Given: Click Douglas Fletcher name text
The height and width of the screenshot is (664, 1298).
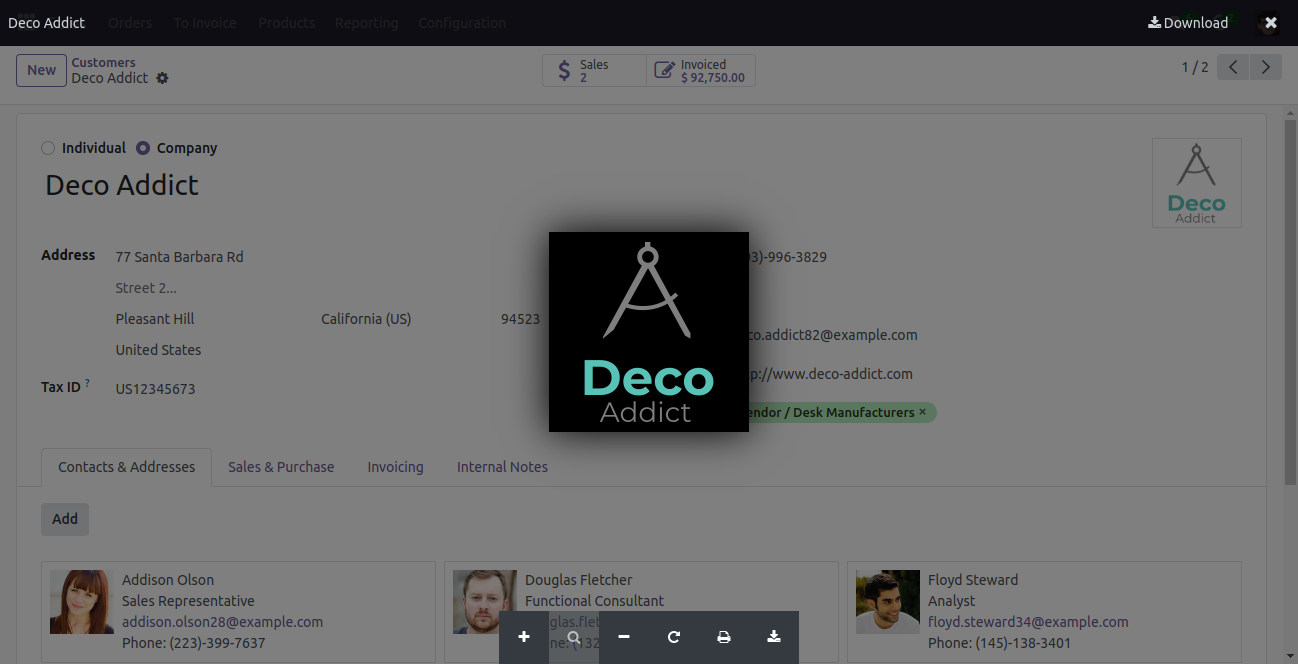Looking at the screenshot, I should (579, 580).
